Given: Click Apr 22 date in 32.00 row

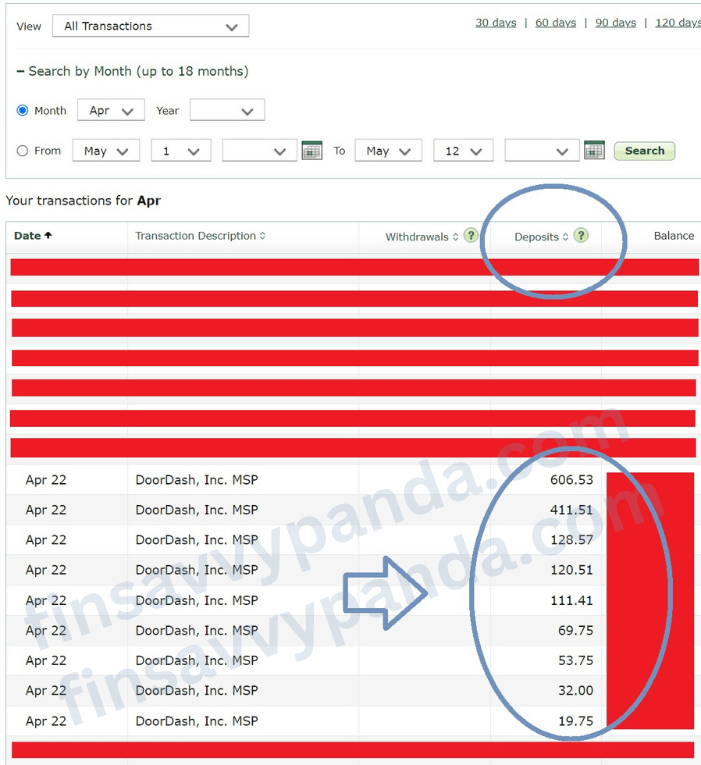Looking at the screenshot, I should [46, 690].
